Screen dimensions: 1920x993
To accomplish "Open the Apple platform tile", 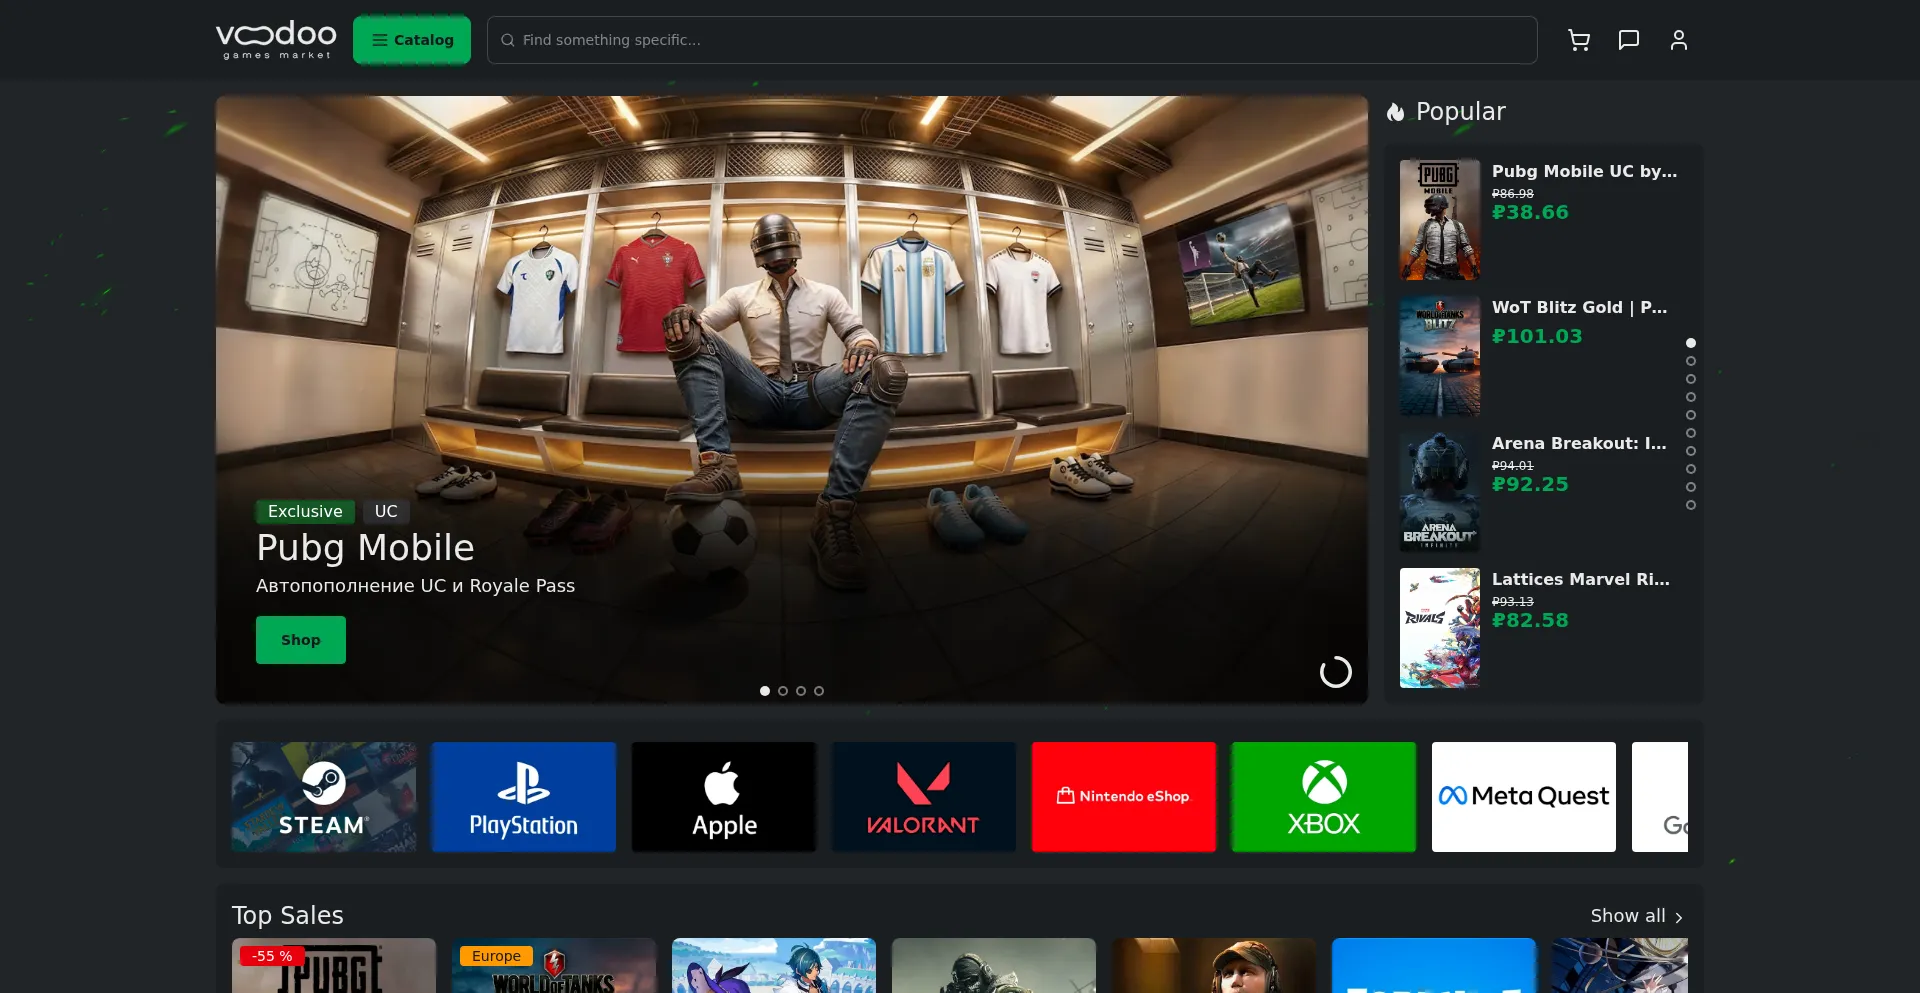I will pyautogui.click(x=724, y=797).
